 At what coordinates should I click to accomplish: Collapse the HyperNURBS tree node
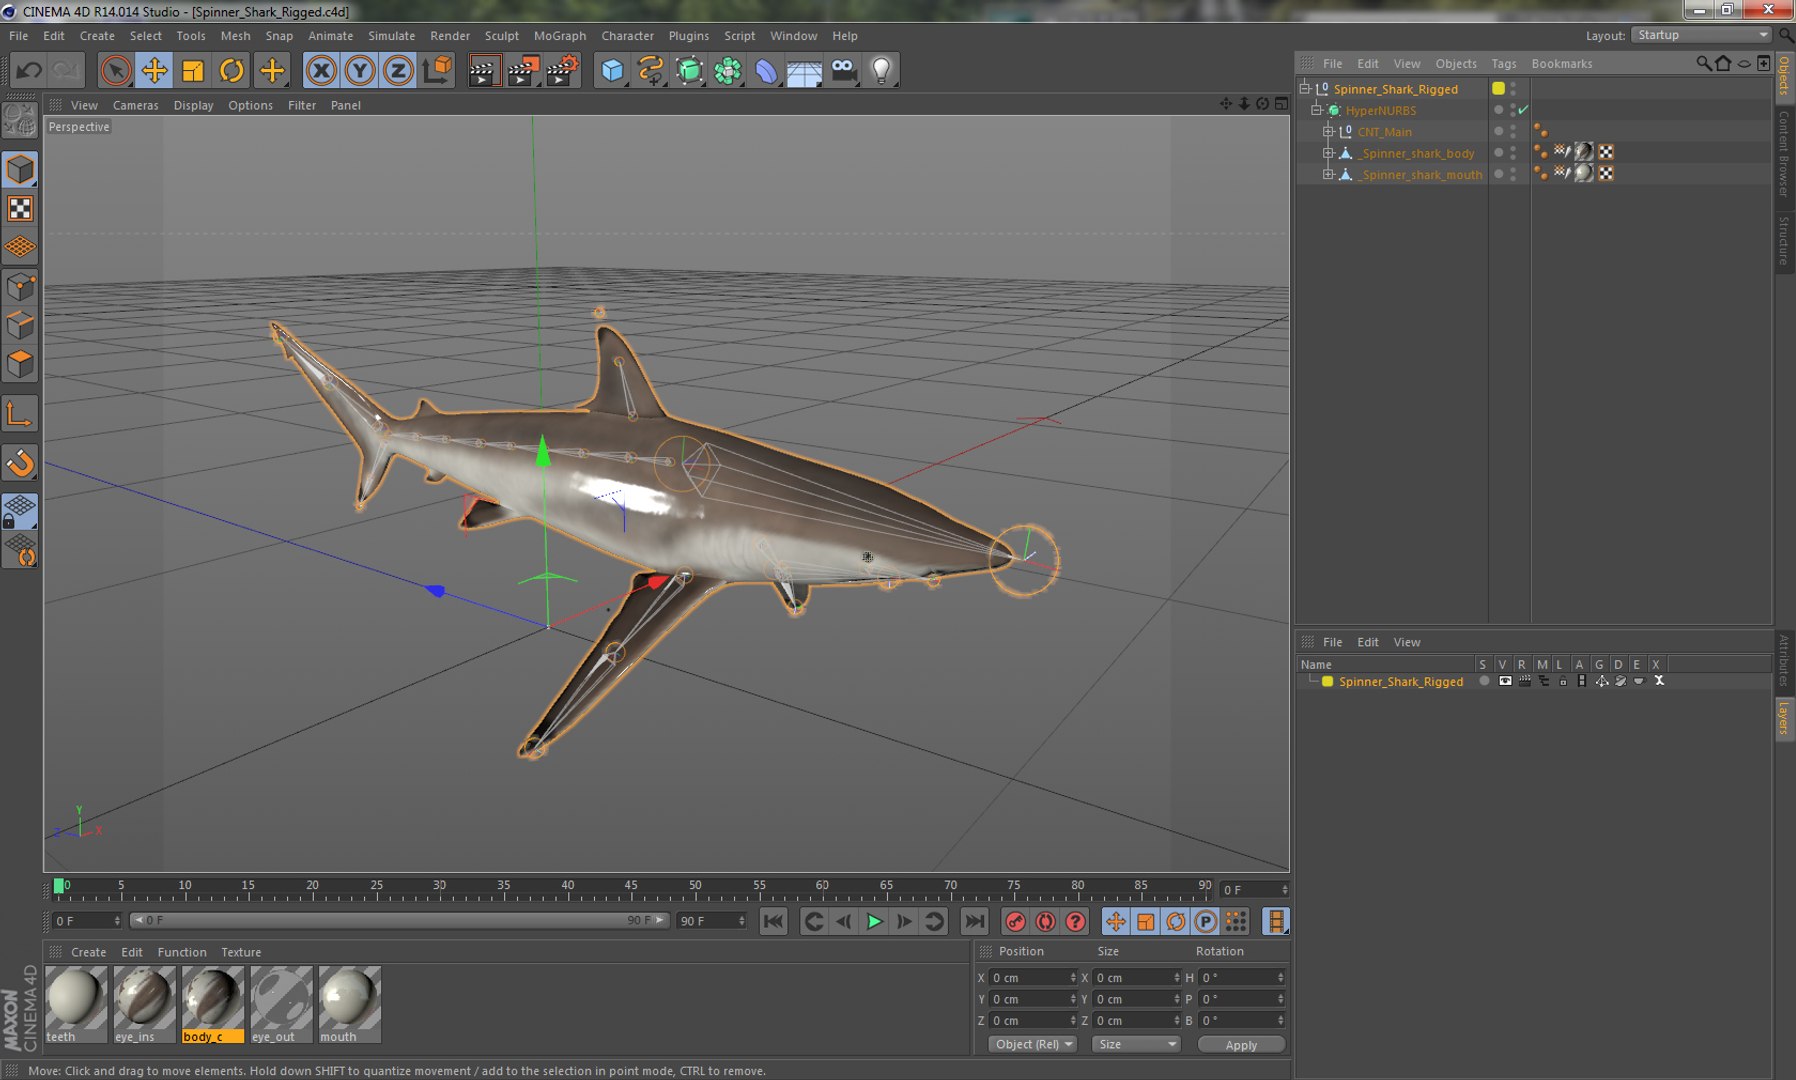point(1317,110)
